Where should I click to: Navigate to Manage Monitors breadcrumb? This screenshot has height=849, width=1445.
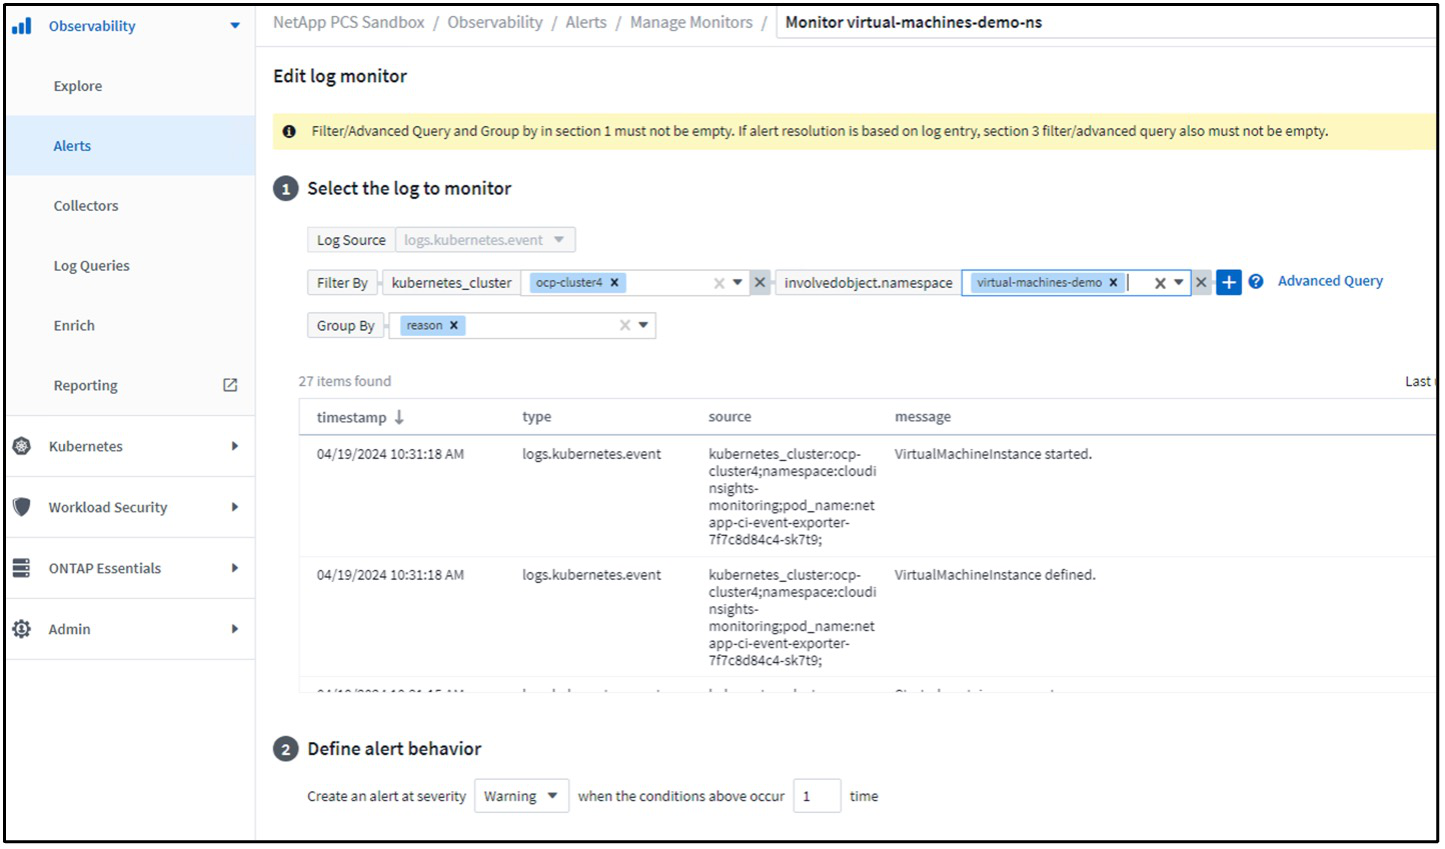pos(691,22)
